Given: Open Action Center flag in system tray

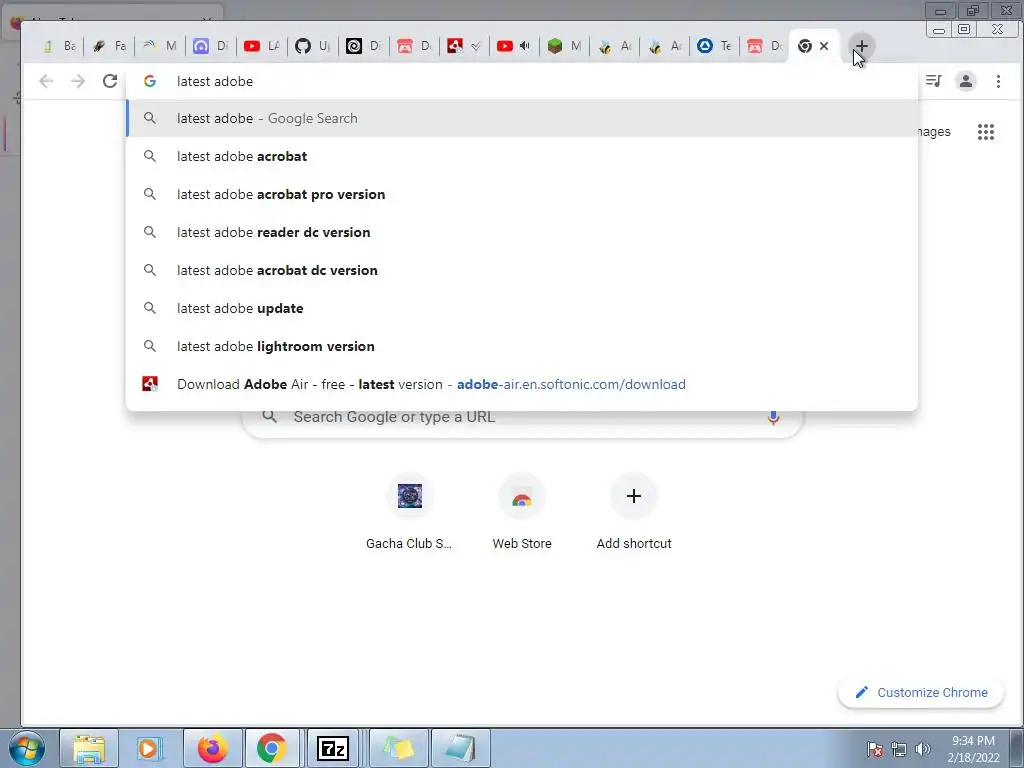Looking at the screenshot, I should [x=875, y=749].
